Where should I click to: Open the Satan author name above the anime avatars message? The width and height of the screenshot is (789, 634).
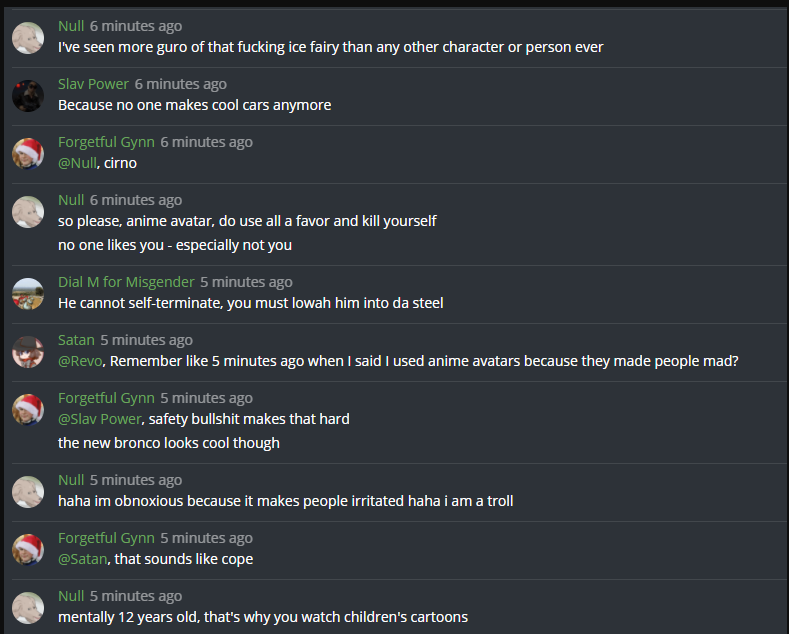click(x=76, y=340)
